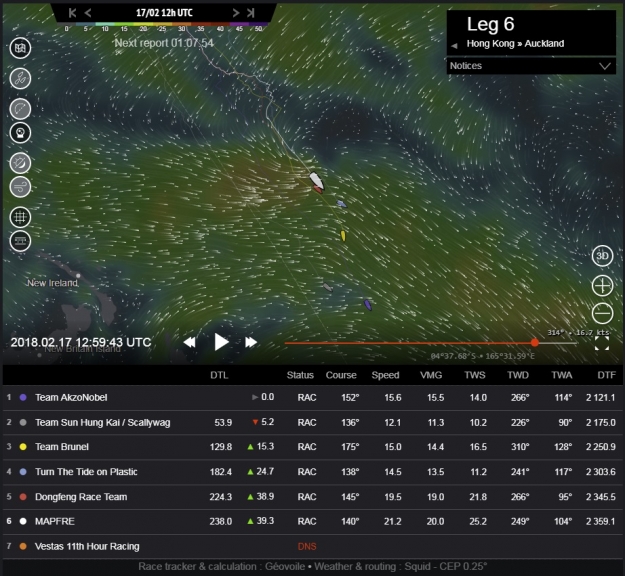Screen dimensions: 625x576
Task: Sort table by DTL column header
Action: point(219,375)
